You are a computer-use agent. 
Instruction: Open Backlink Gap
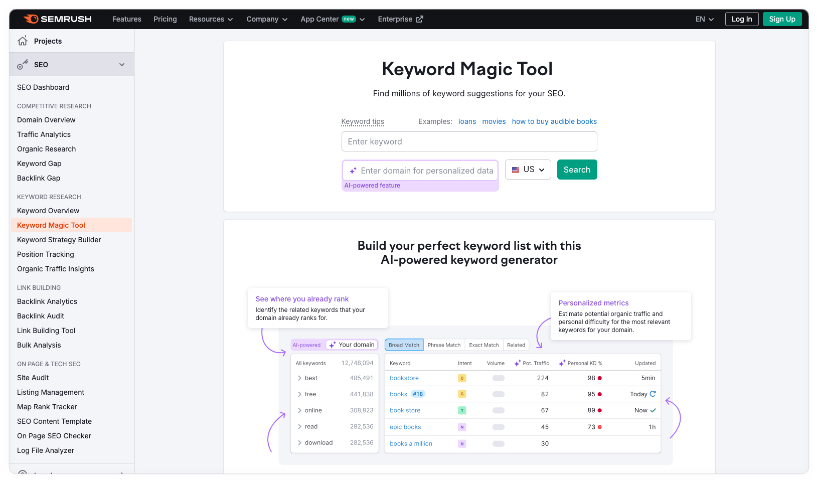[x=39, y=178]
